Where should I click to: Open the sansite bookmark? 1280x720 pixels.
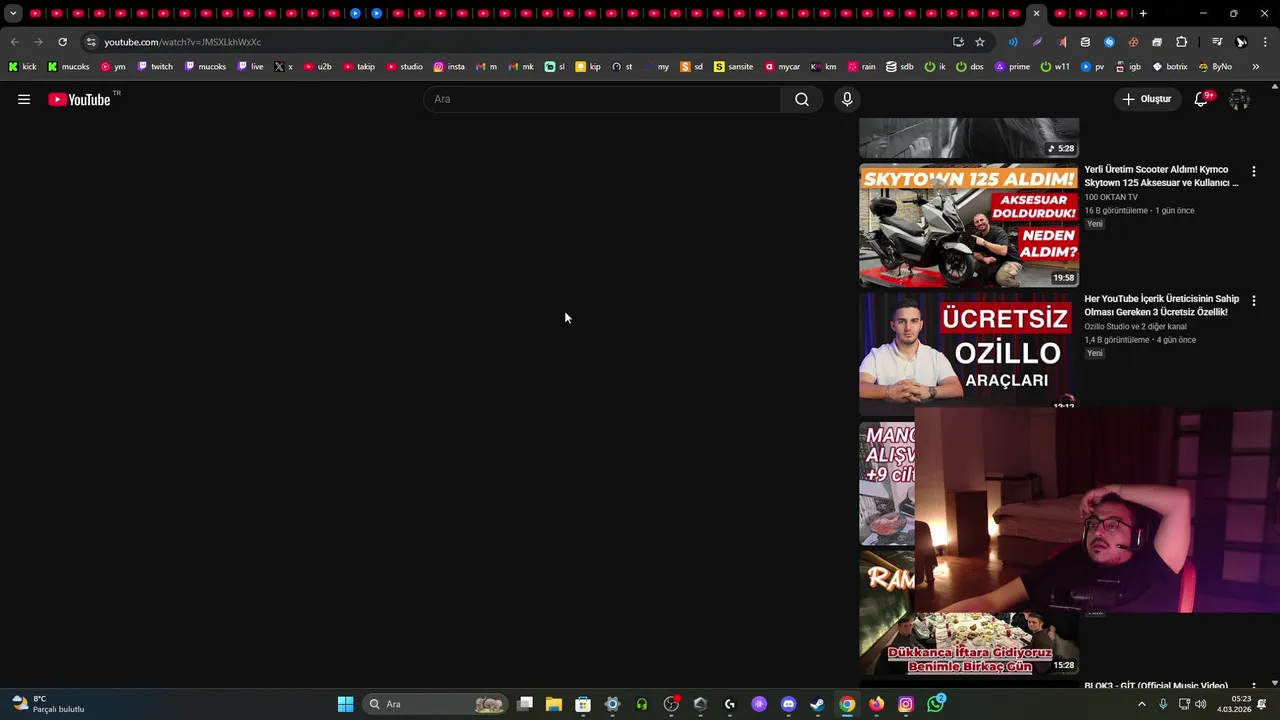point(733,67)
